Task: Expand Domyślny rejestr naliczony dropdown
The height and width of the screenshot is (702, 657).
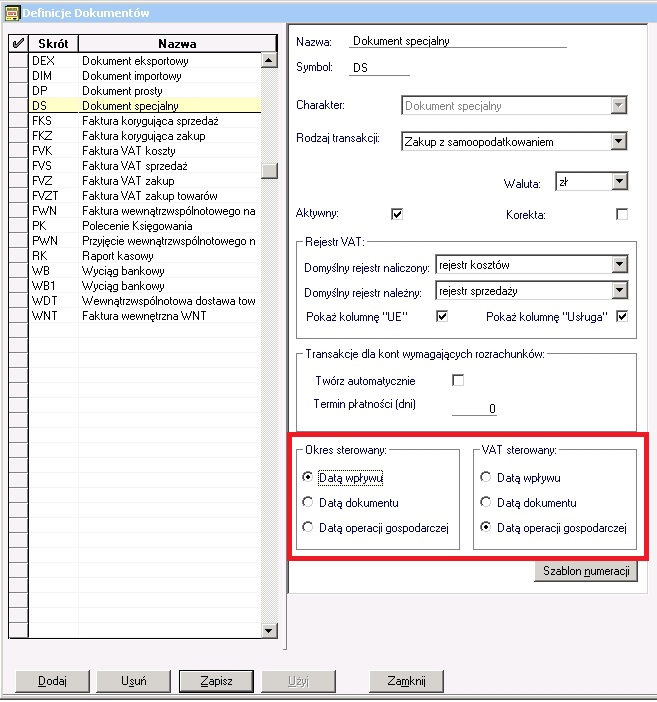Action: pyautogui.click(x=620, y=264)
